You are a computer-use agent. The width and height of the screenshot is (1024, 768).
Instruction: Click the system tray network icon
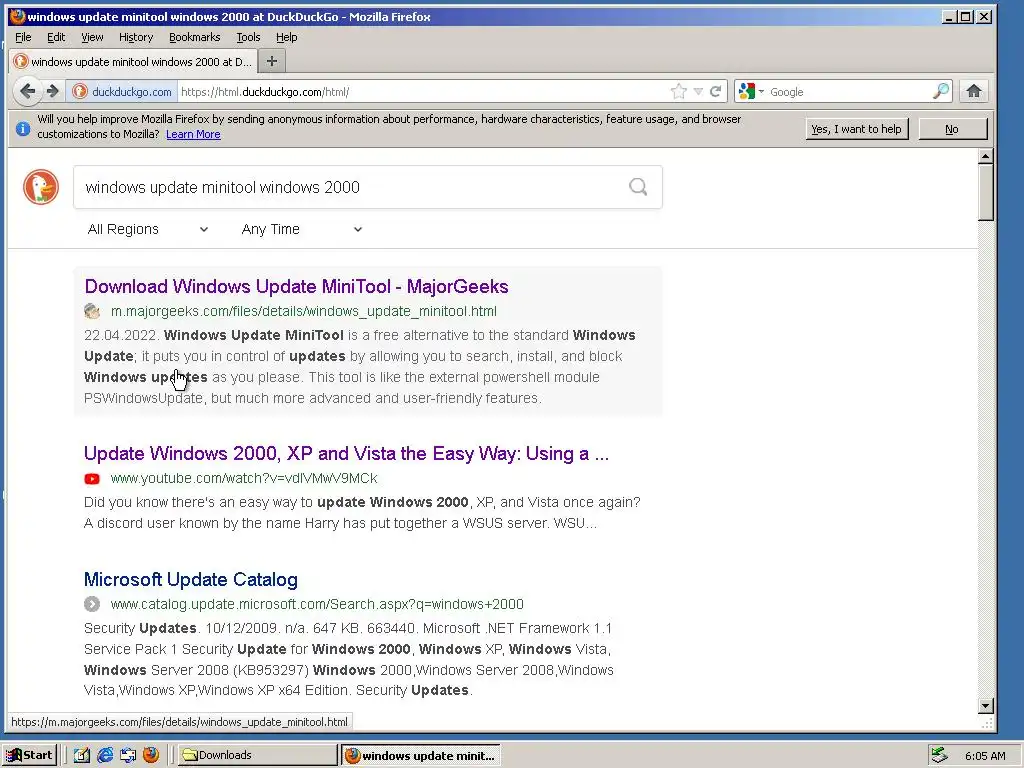click(939, 755)
